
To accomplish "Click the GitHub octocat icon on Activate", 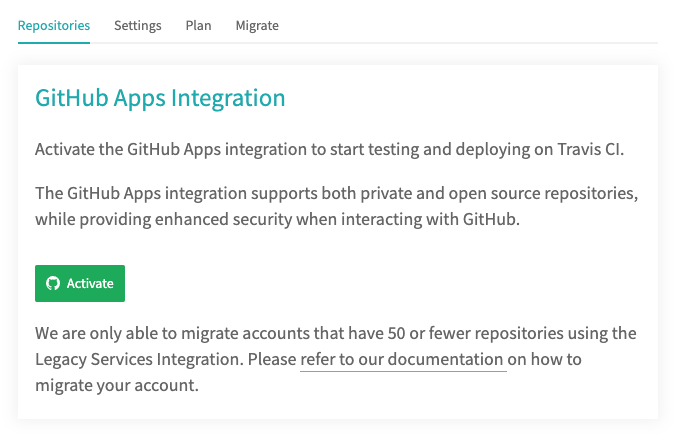I will (x=53, y=284).
